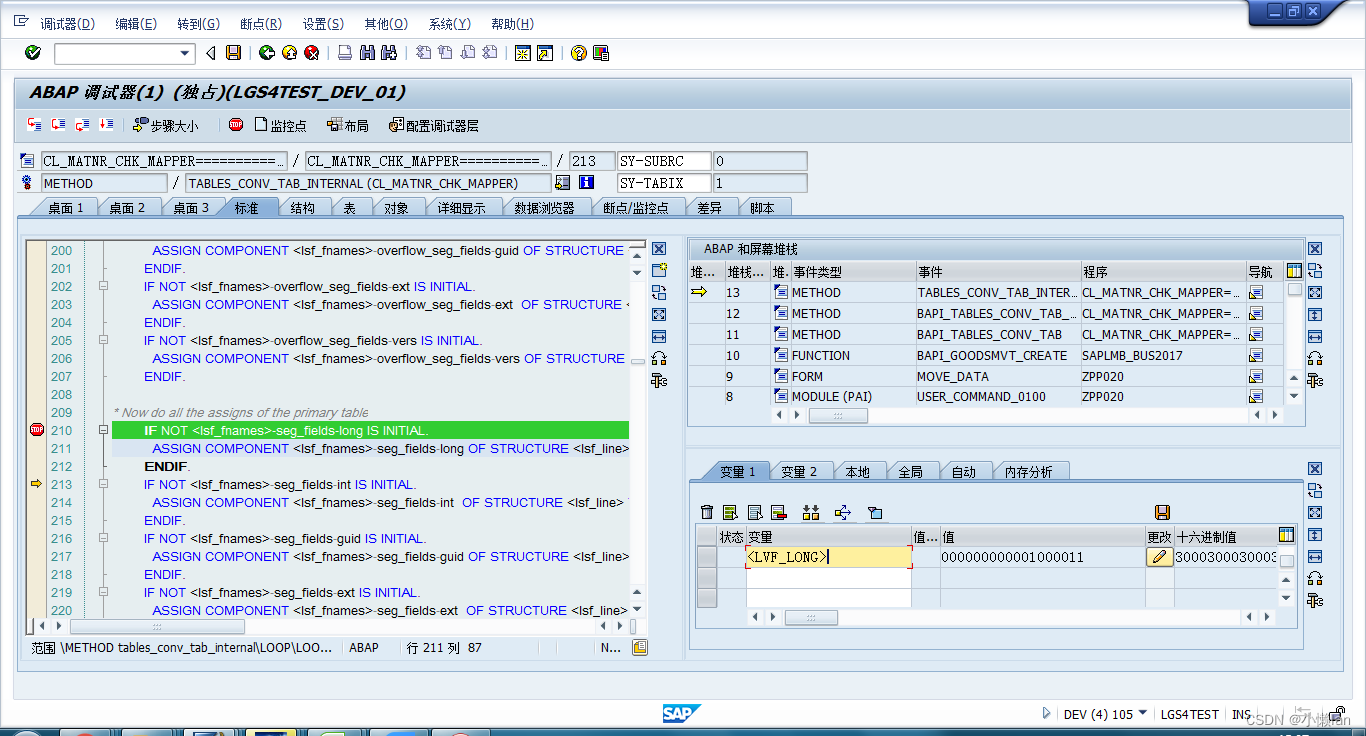Click the 配置调试器层 button
The image size is (1366, 736).
tap(434, 126)
